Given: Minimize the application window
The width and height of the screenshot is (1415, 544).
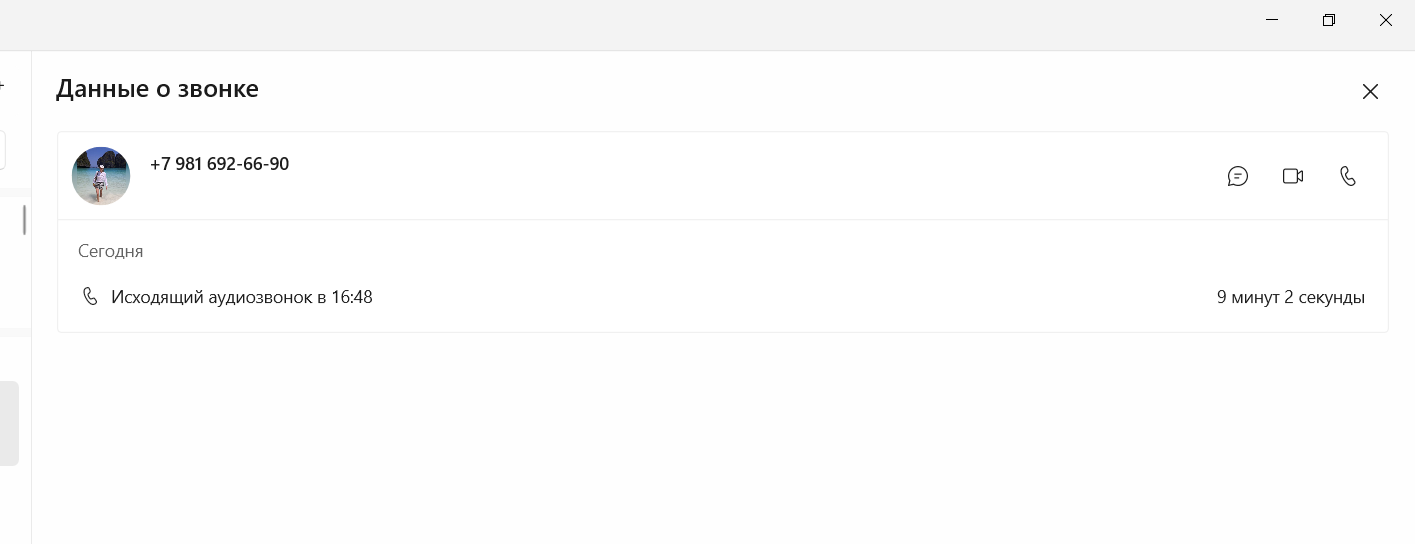Looking at the screenshot, I should click(x=1272, y=20).
